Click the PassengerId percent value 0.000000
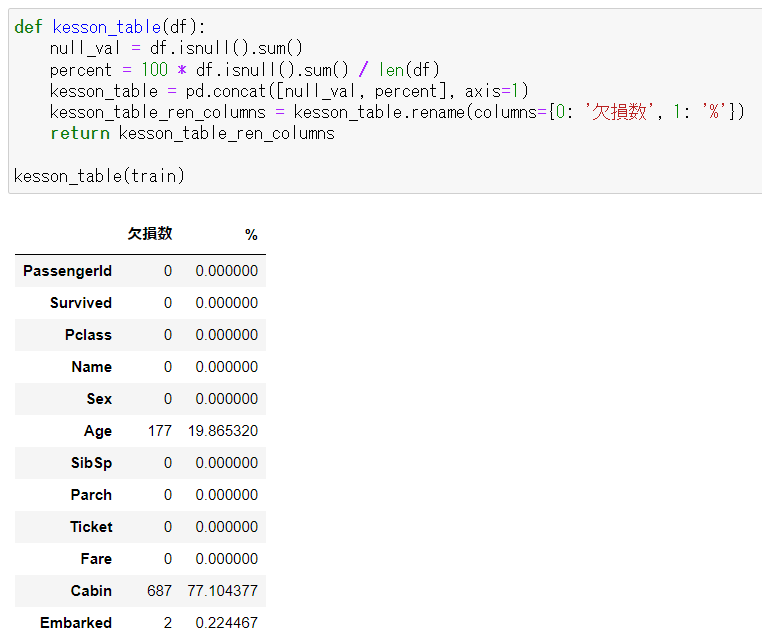762x643 pixels. click(x=227, y=271)
